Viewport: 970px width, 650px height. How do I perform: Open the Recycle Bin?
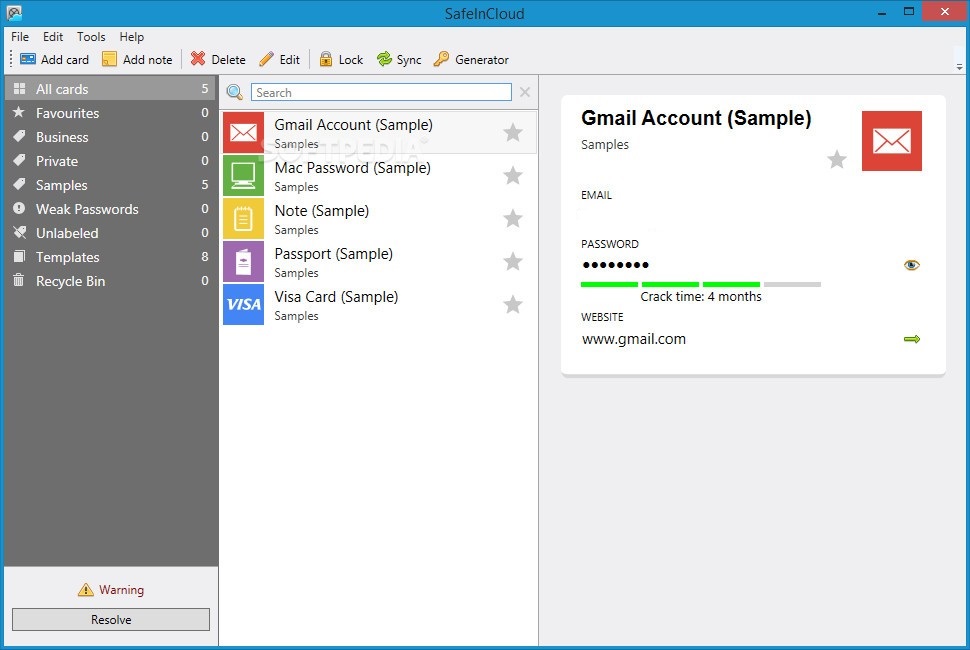pyautogui.click(x=111, y=281)
